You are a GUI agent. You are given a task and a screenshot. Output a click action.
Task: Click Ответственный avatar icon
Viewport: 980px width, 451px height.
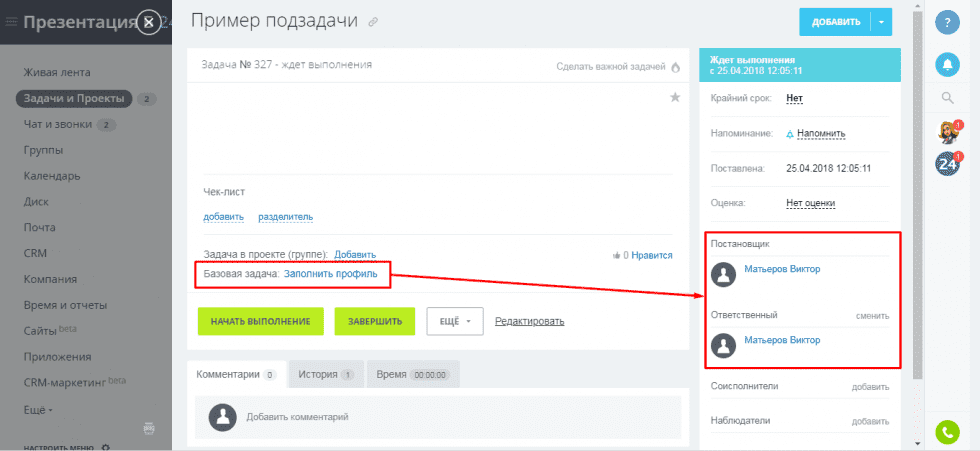pyautogui.click(x=724, y=345)
